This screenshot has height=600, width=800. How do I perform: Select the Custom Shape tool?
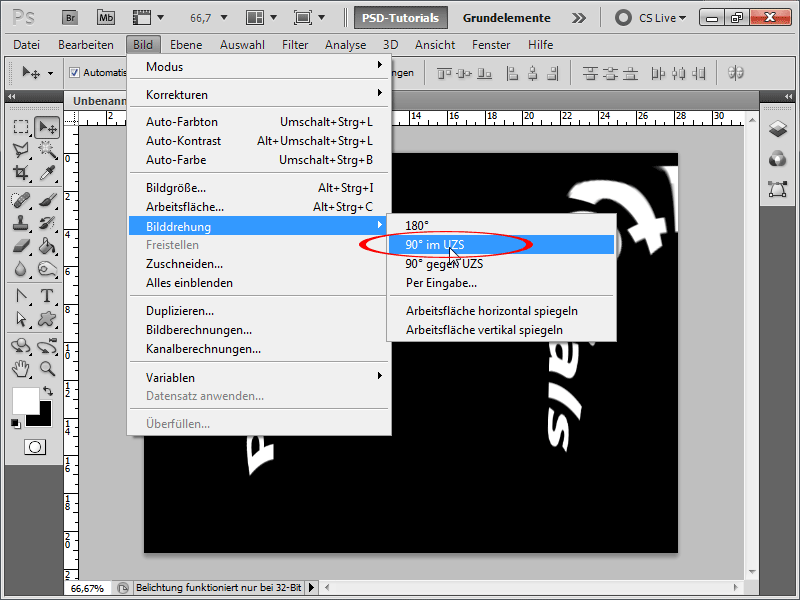click(x=47, y=319)
